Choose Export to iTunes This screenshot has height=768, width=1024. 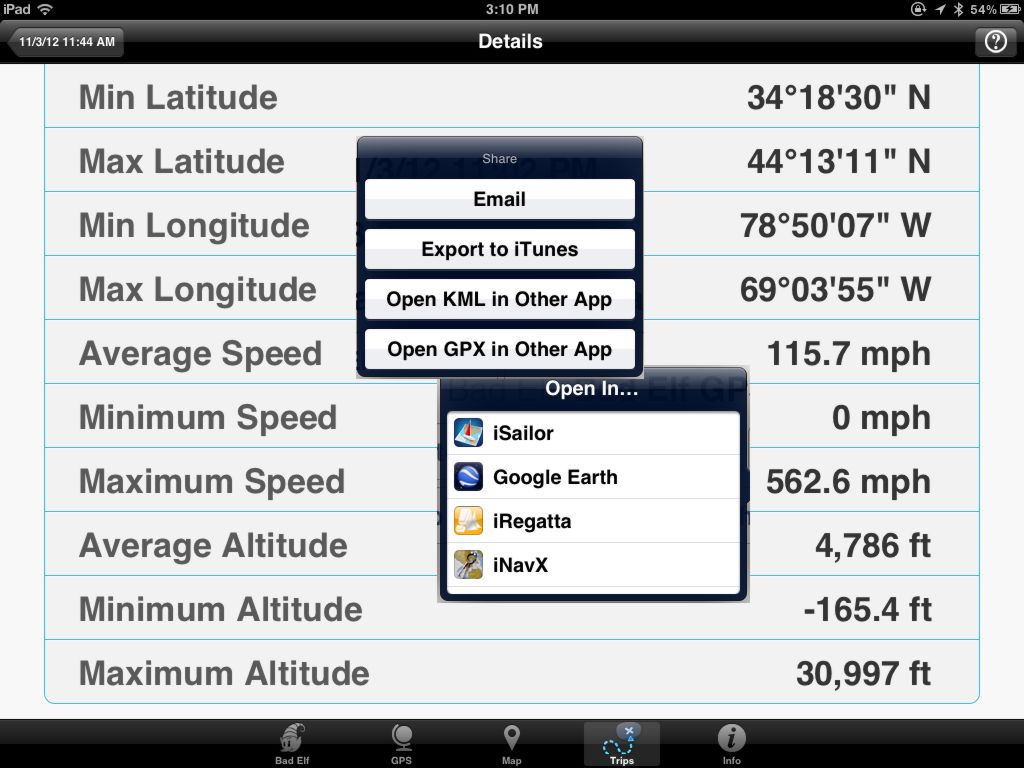click(x=500, y=249)
